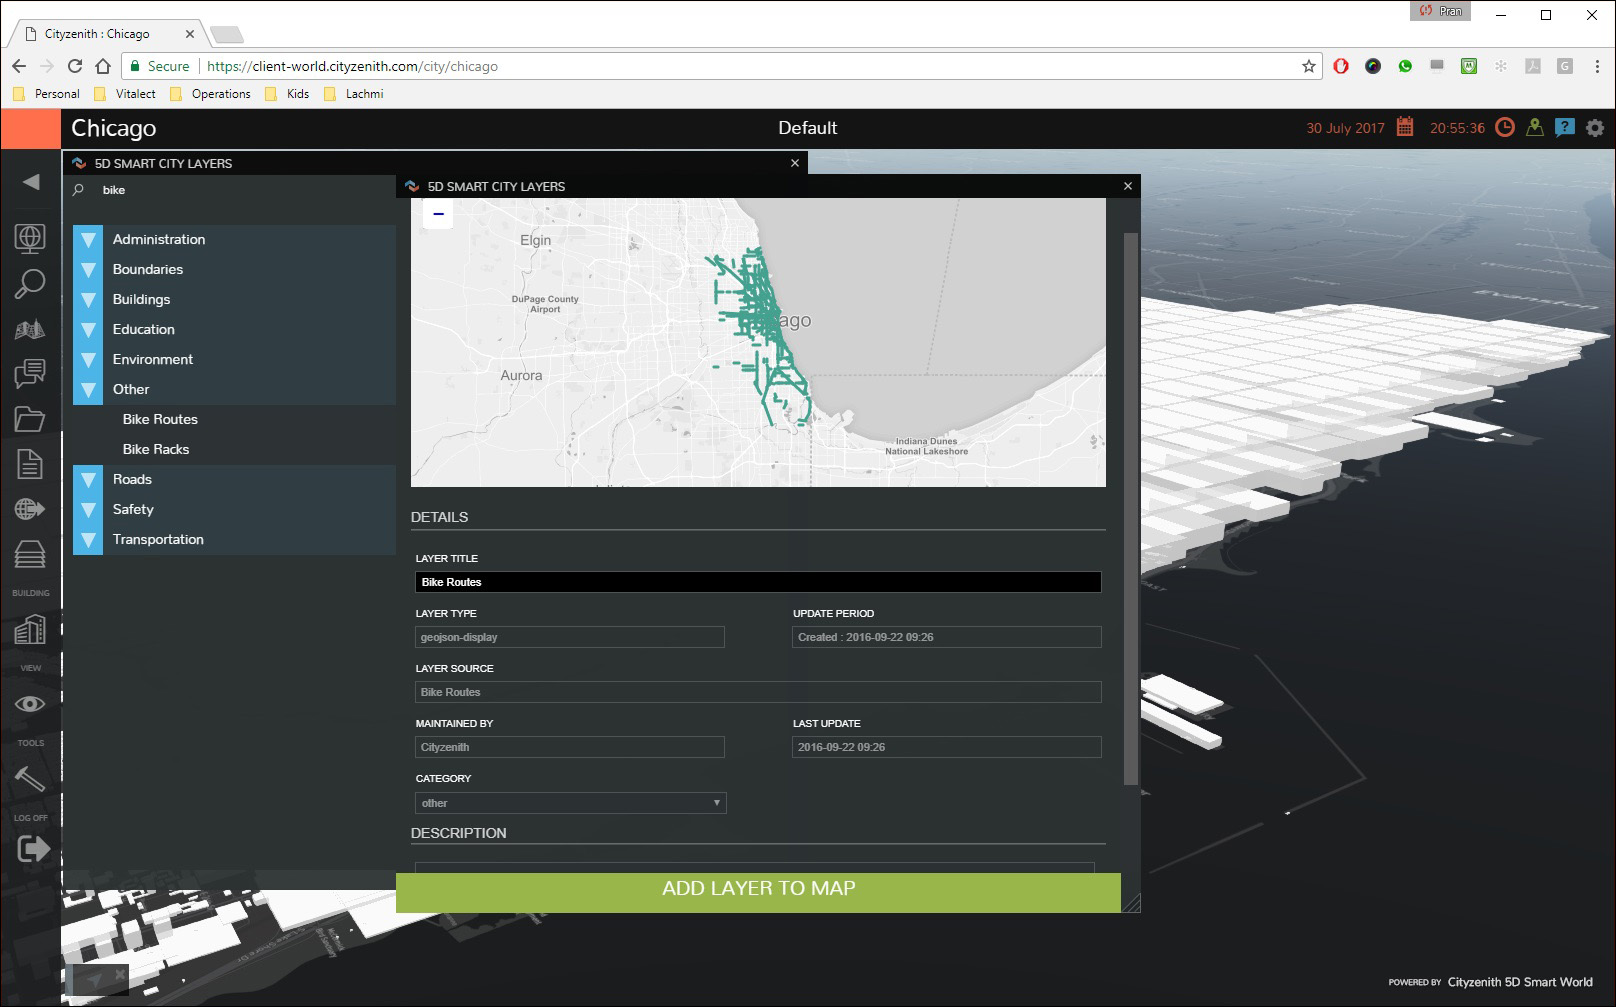Open the Lachmi bookmarks folder

(x=354, y=94)
